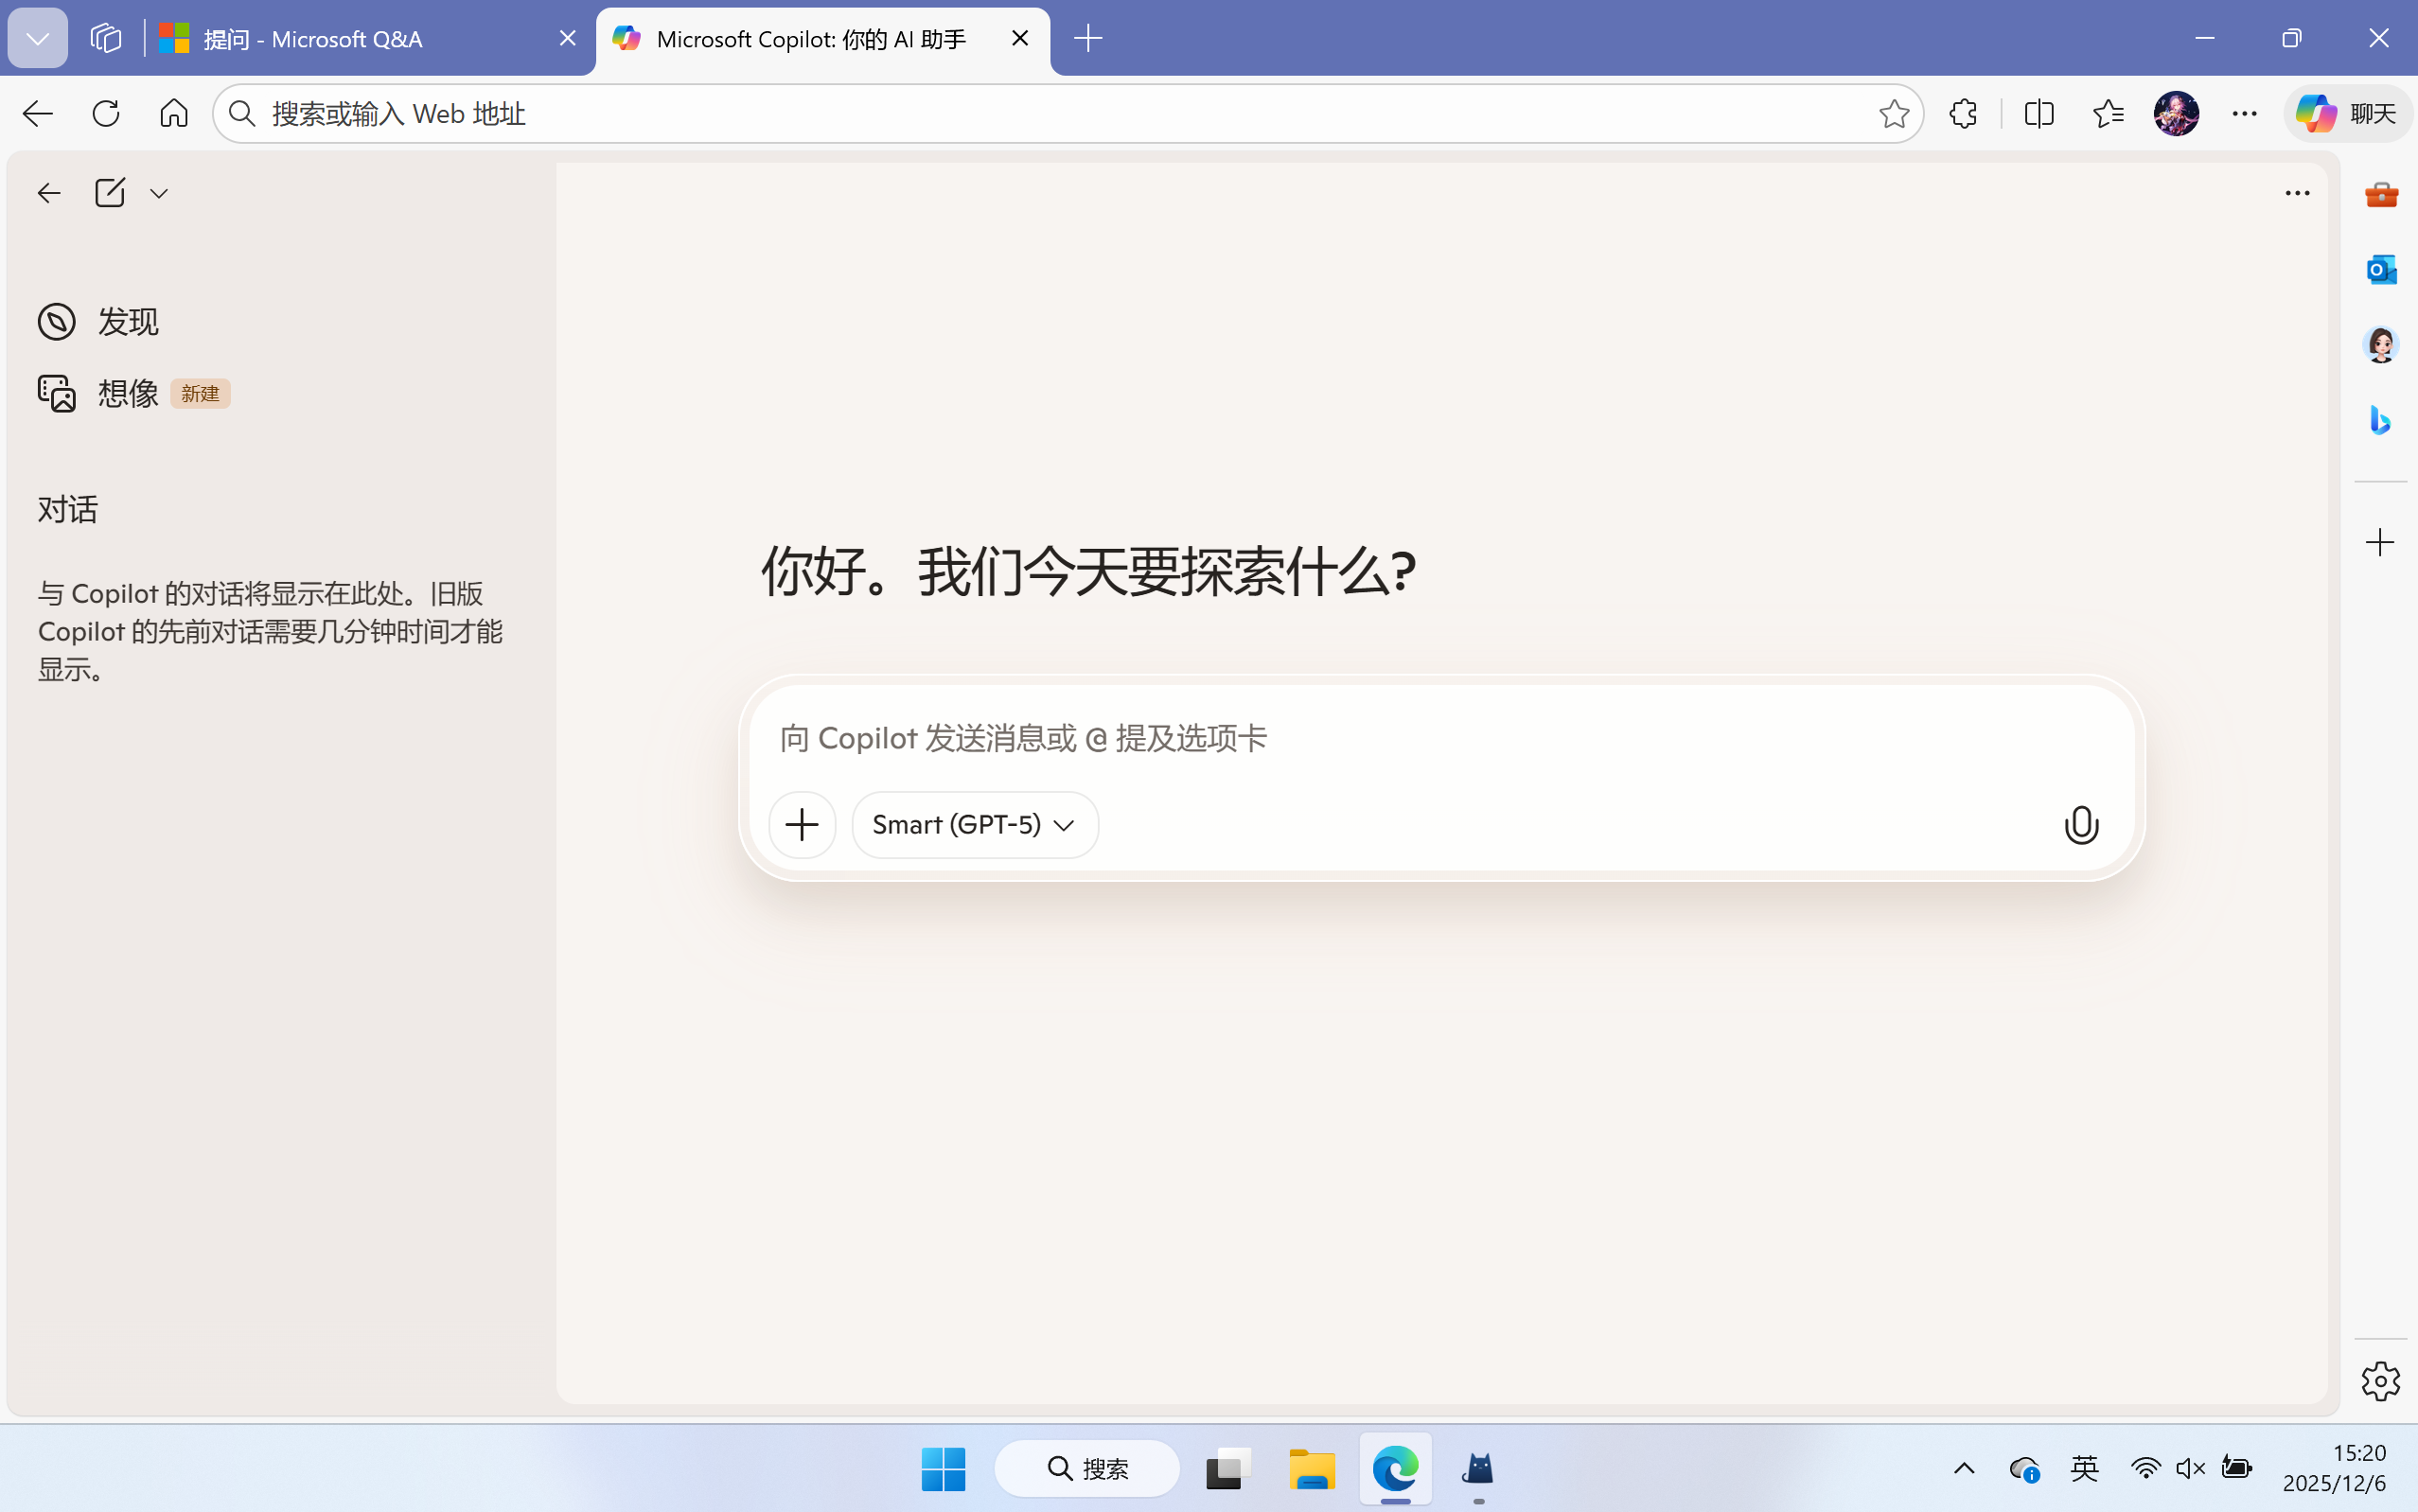This screenshot has height=1512, width=2418.
Task: Switch input method via 英 indicator
Action: tap(2085, 1469)
